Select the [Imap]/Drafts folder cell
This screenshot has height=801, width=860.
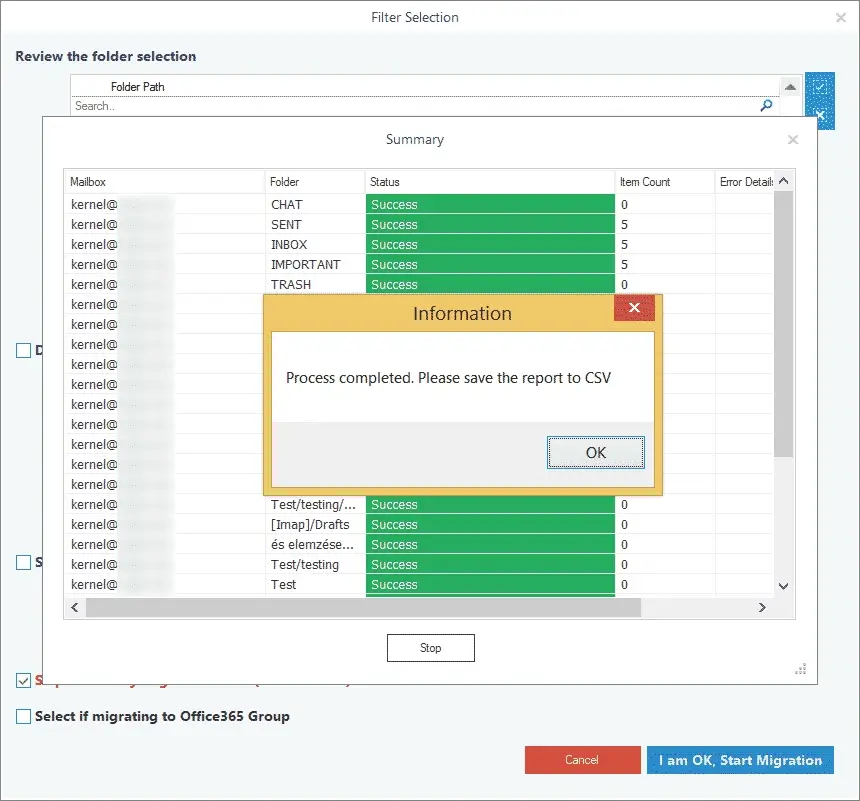click(315, 524)
